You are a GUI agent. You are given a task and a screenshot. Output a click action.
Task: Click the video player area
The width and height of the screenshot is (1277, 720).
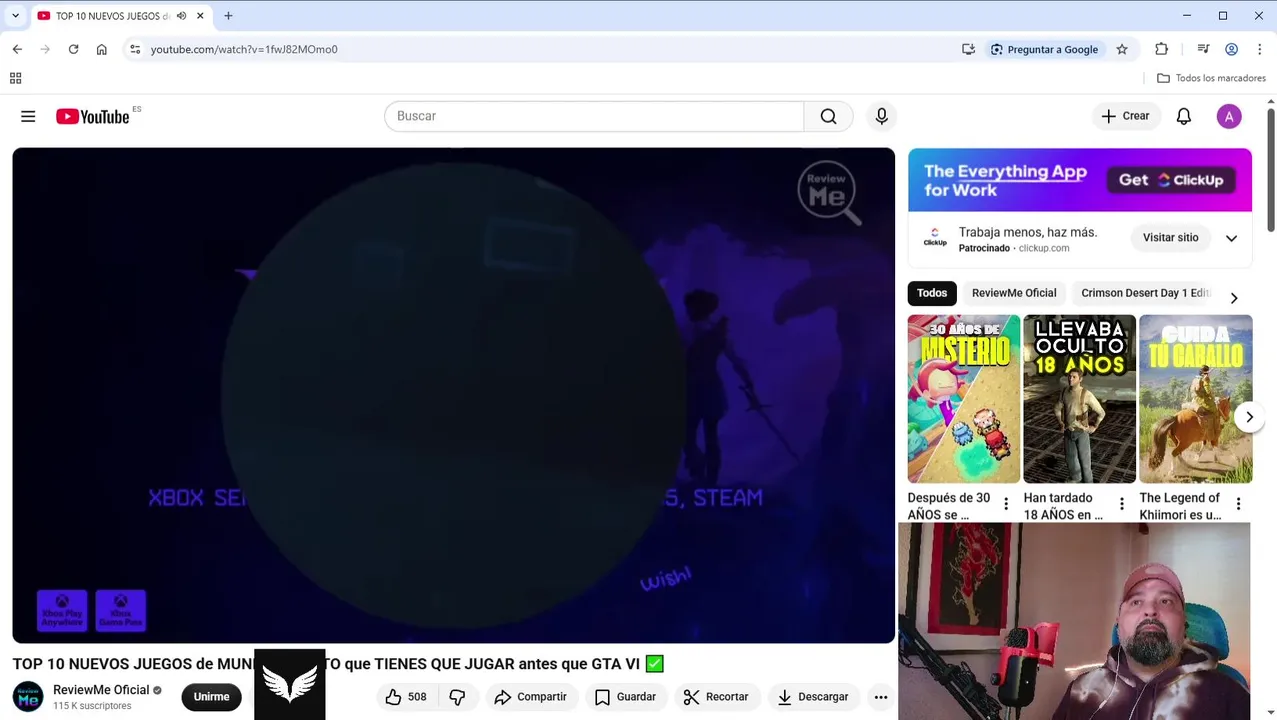click(x=453, y=395)
